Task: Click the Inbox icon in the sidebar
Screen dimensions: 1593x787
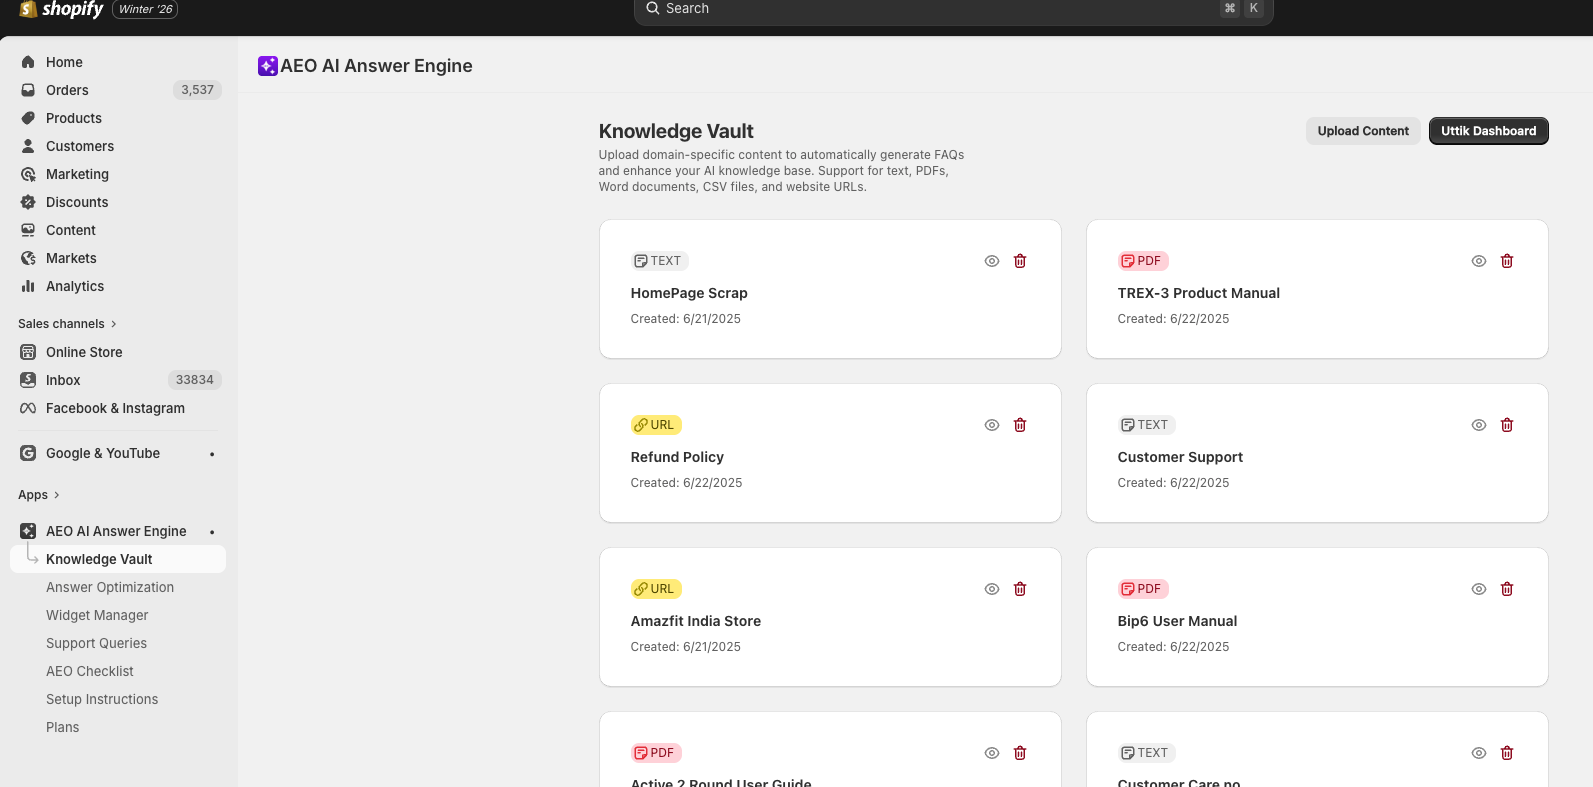Action: tap(28, 380)
